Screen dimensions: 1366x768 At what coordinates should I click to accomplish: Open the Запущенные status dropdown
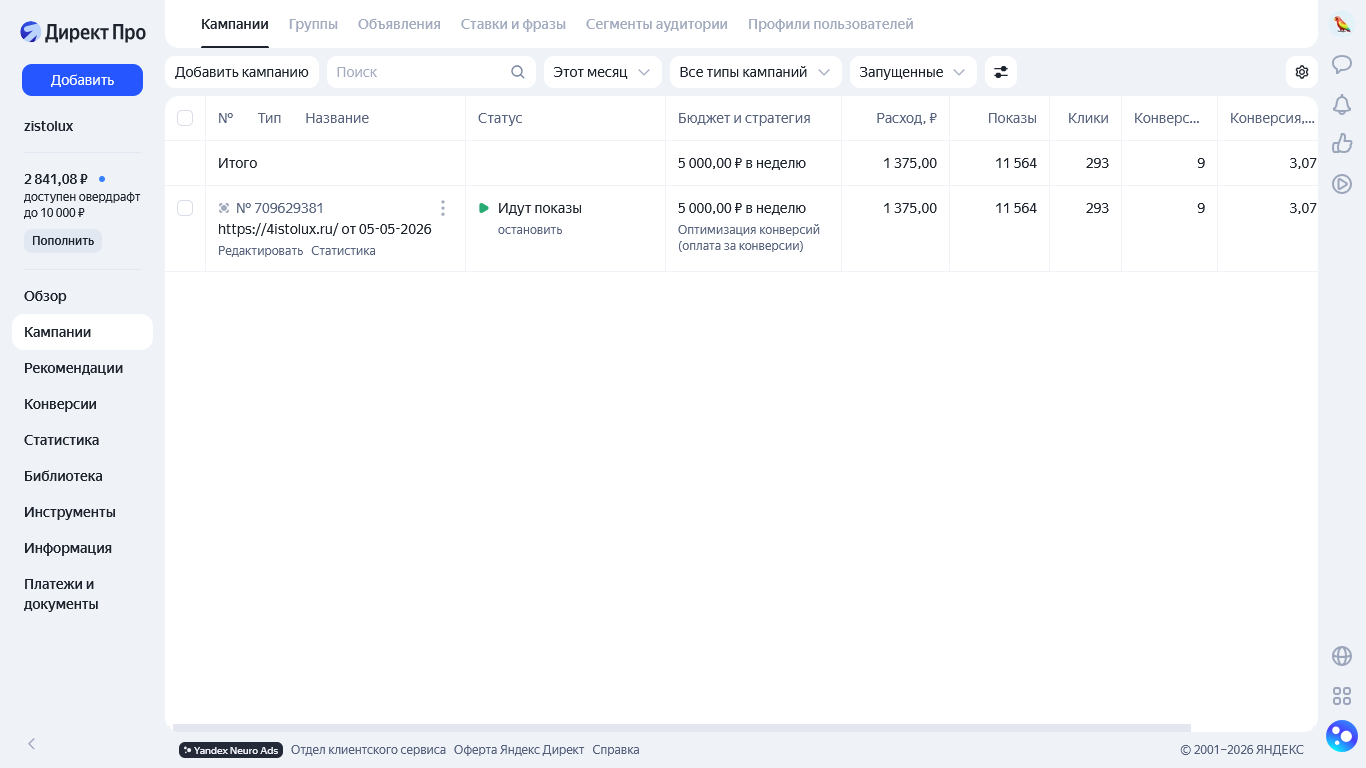coord(913,72)
